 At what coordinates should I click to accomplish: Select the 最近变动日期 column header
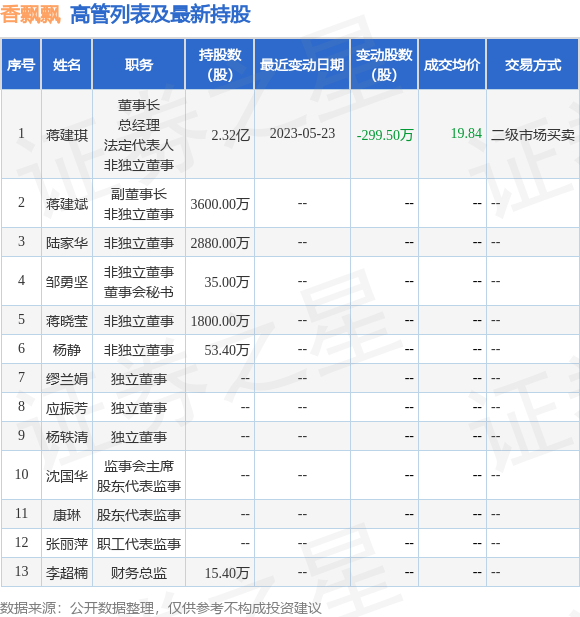[302, 65]
